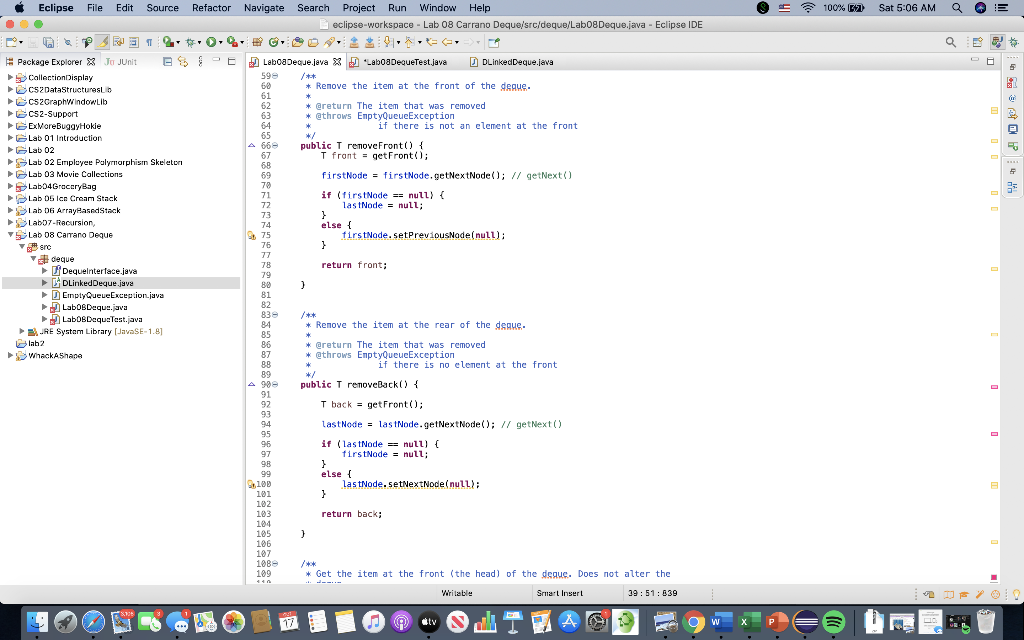
Task: Click the Save All toolbar icon
Action: [x=50, y=42]
